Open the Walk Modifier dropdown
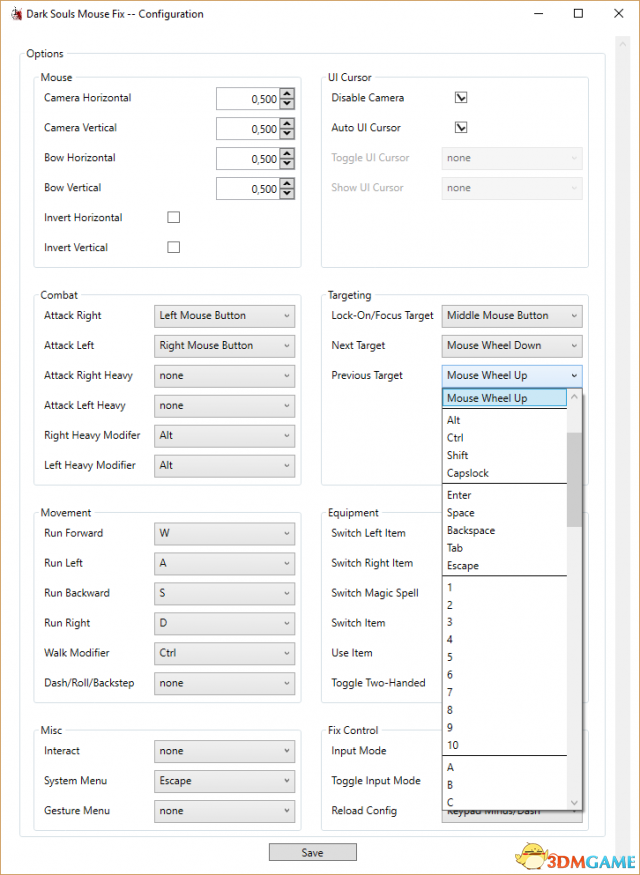This screenshot has height=875, width=640. [225, 653]
